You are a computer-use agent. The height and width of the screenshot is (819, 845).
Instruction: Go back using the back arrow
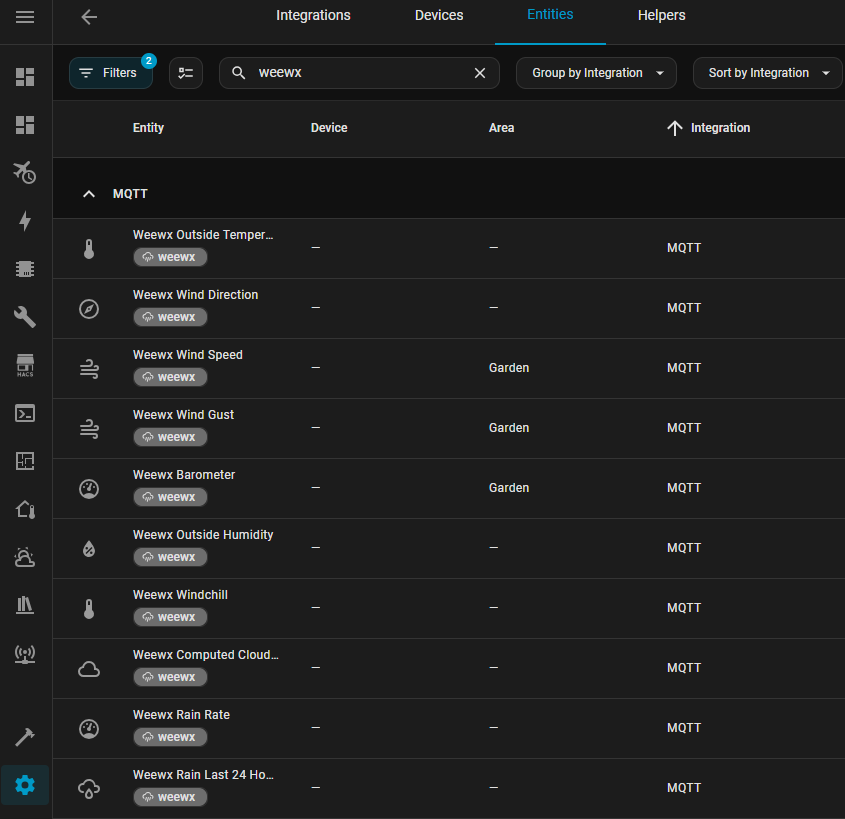(x=89, y=17)
